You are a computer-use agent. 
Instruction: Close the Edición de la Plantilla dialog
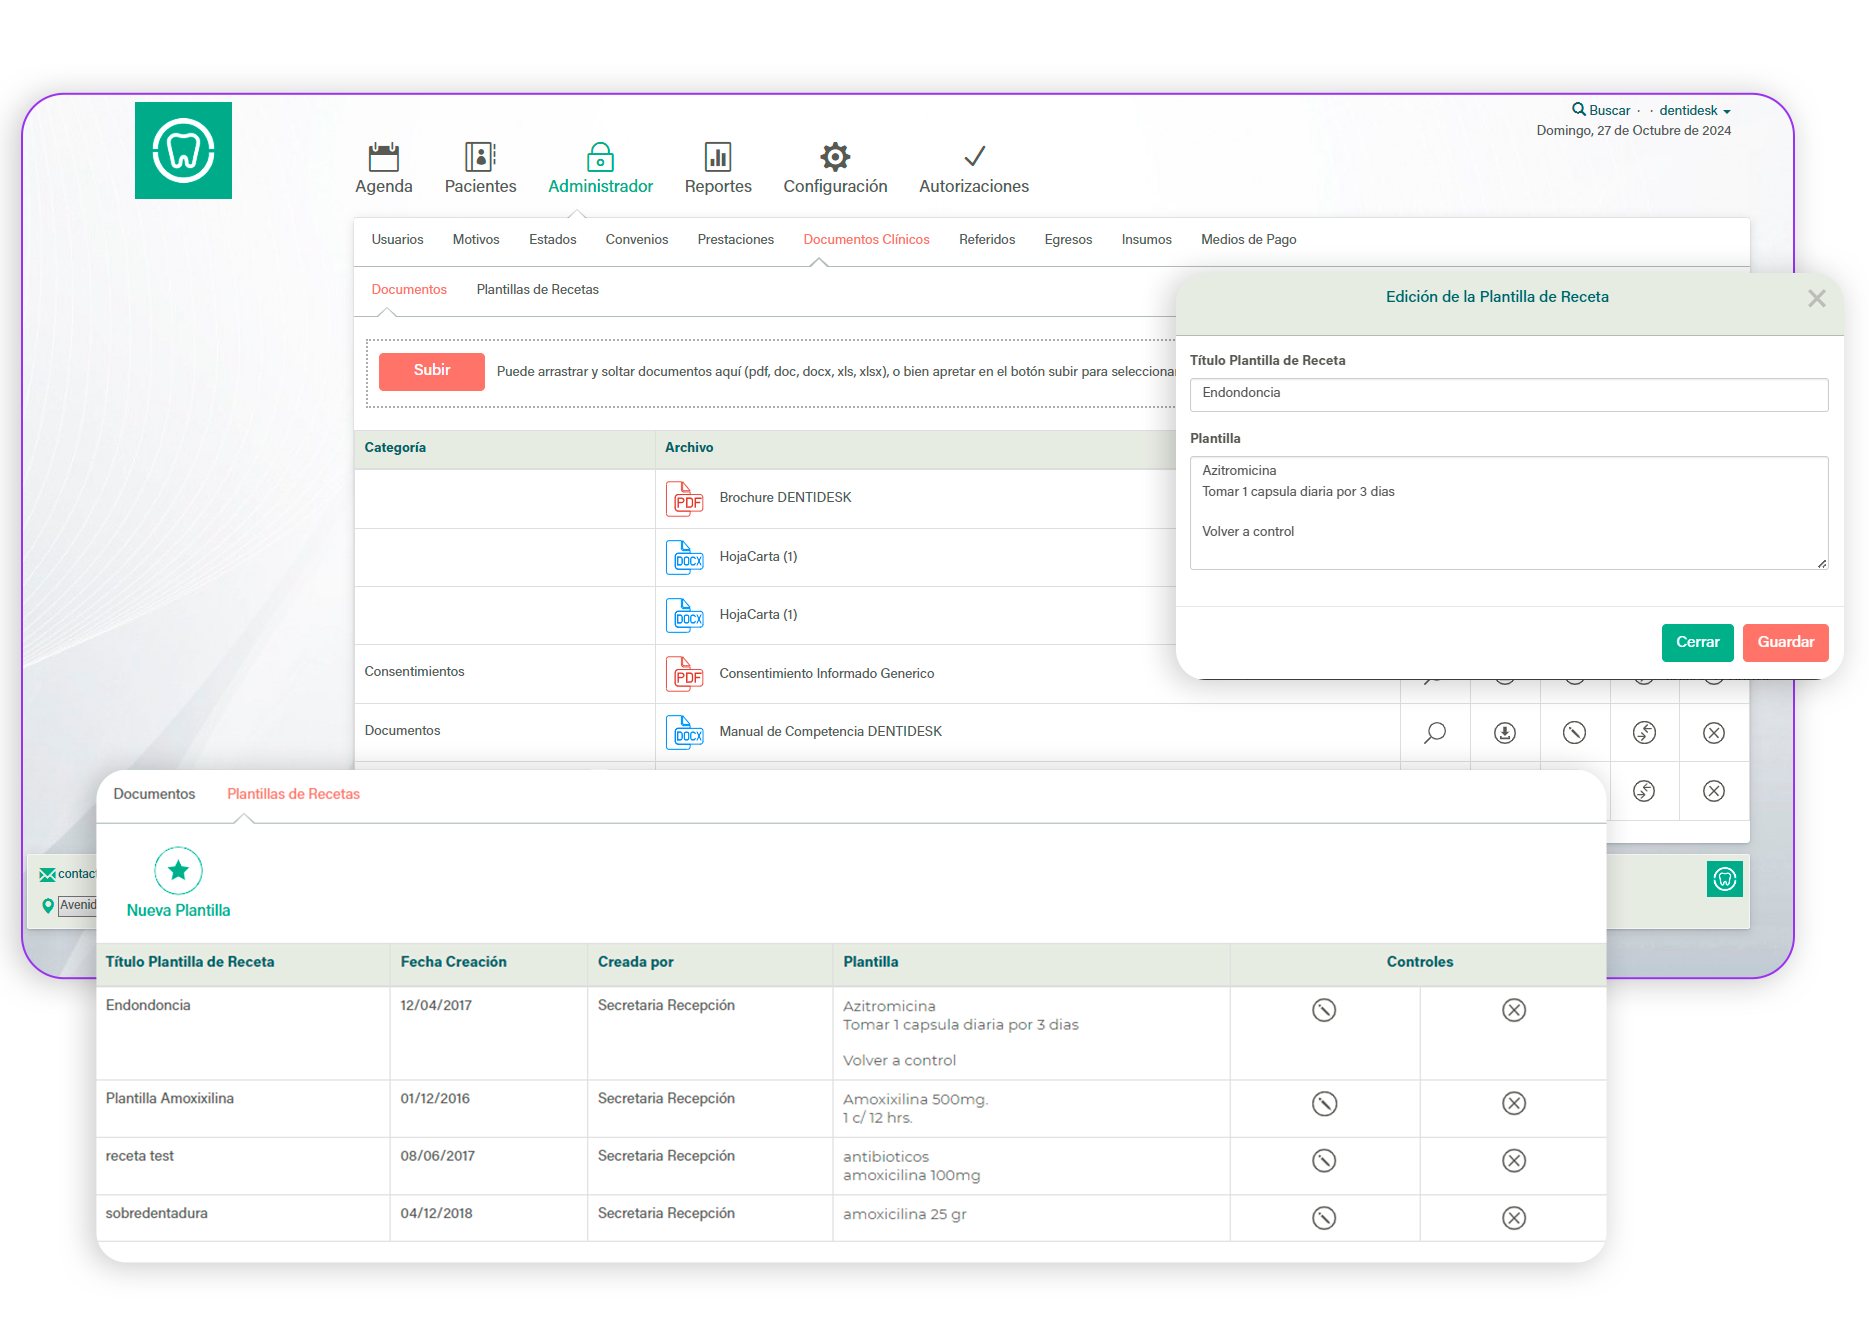pyautogui.click(x=1816, y=298)
